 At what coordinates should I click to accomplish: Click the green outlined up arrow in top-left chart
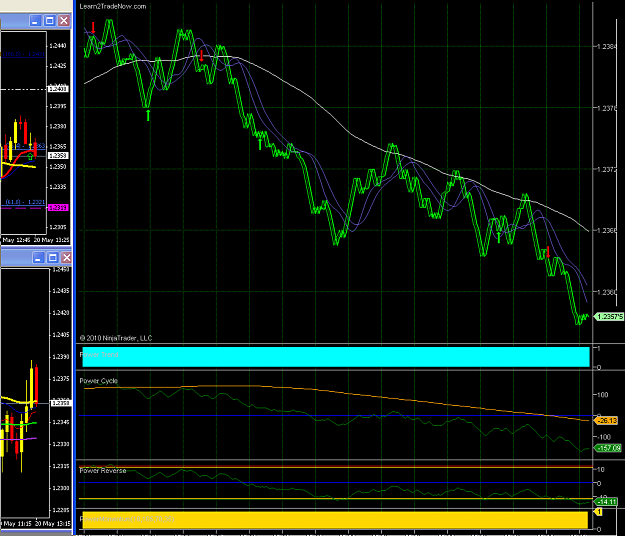click(x=30, y=157)
